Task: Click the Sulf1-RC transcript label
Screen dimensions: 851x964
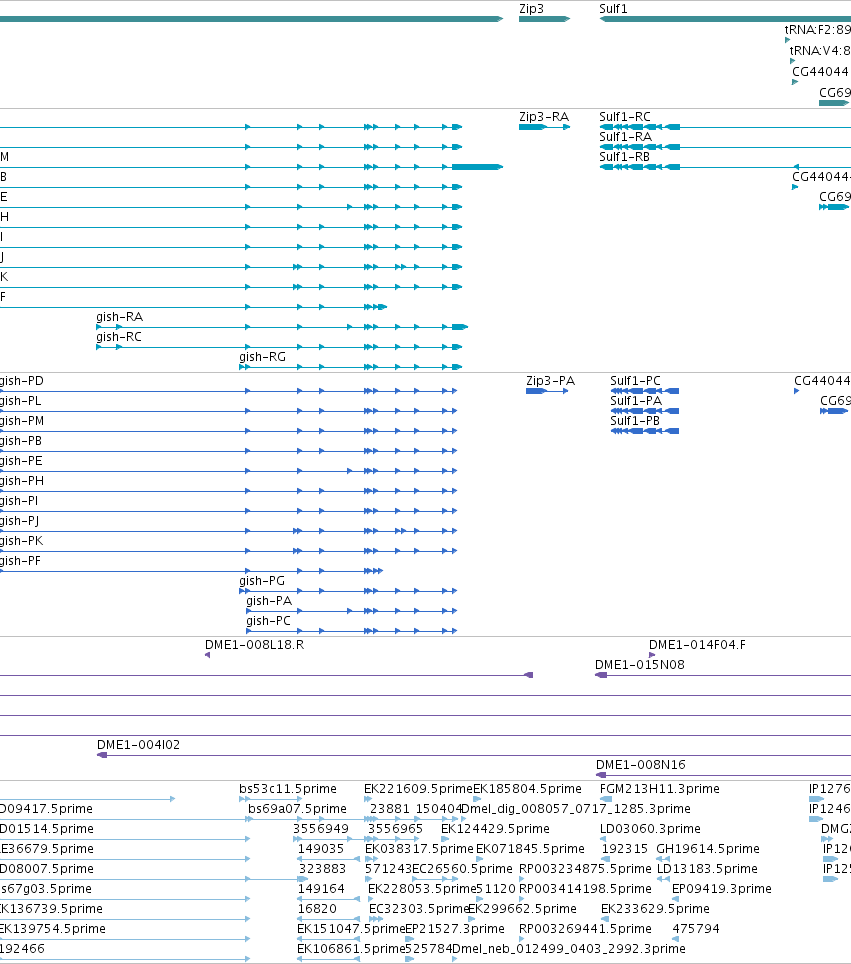Action: click(625, 117)
